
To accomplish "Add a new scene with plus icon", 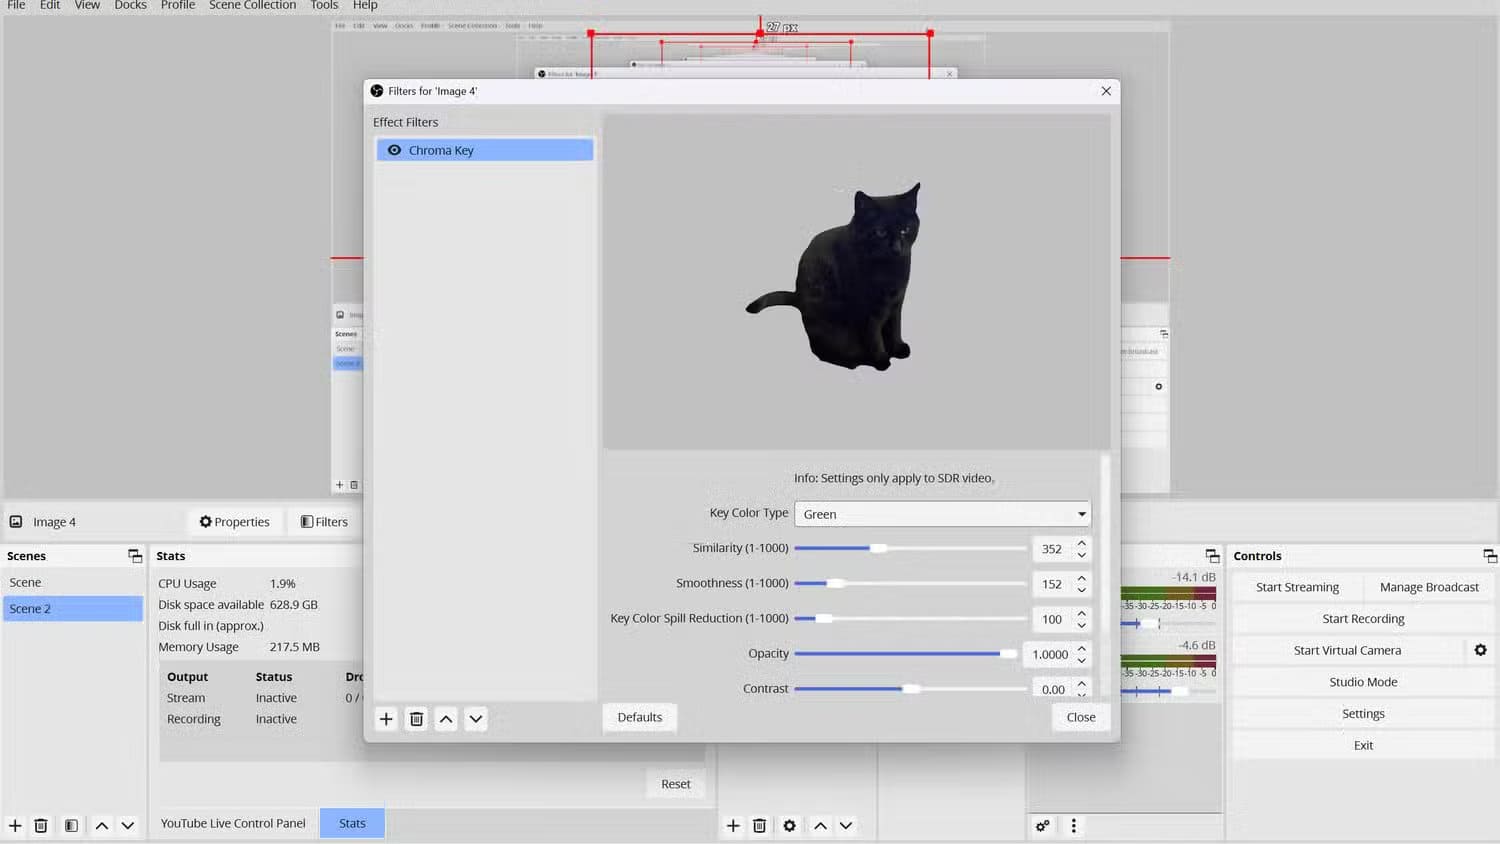I will (15, 826).
